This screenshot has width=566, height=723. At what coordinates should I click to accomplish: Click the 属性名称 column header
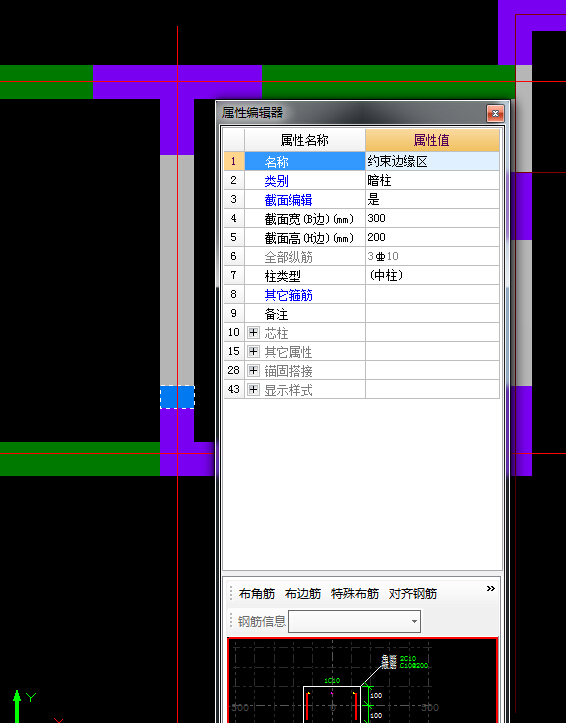[305, 140]
